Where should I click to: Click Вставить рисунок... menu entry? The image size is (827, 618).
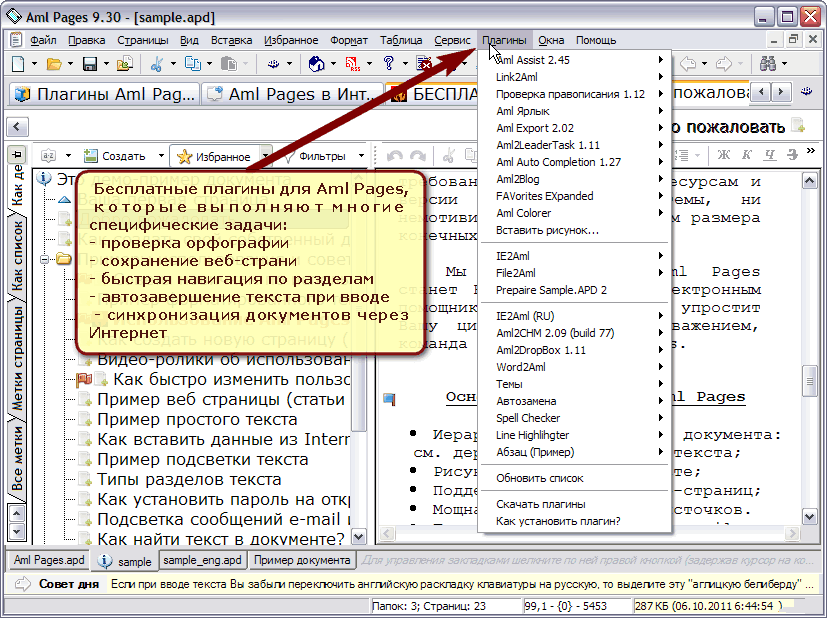point(575,230)
